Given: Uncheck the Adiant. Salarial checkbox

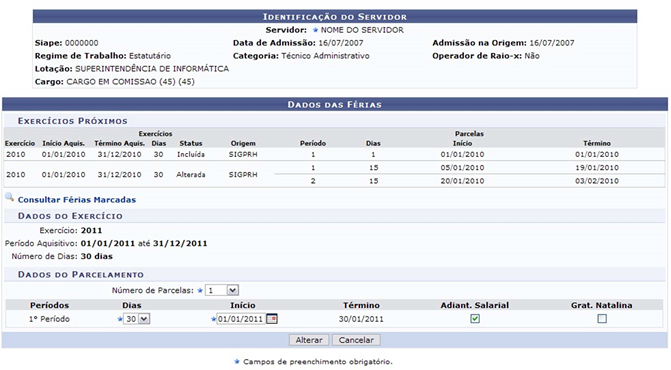Looking at the screenshot, I should pyautogui.click(x=475, y=319).
